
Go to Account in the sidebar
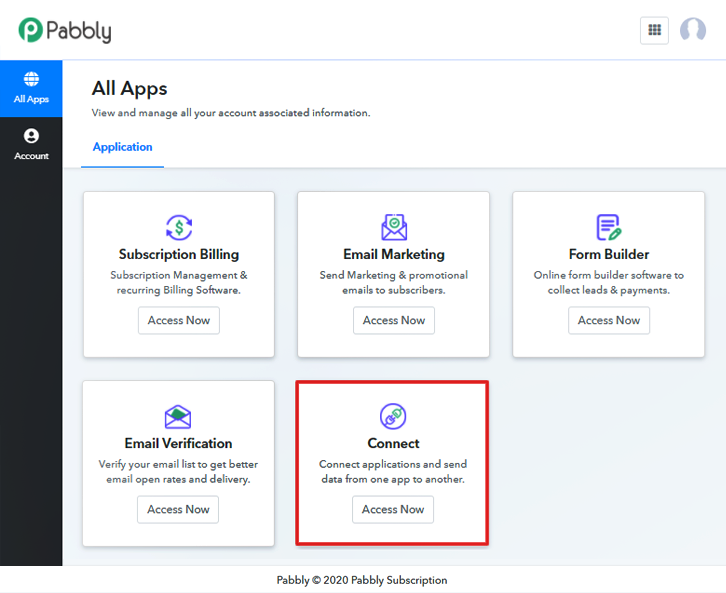click(x=31, y=145)
